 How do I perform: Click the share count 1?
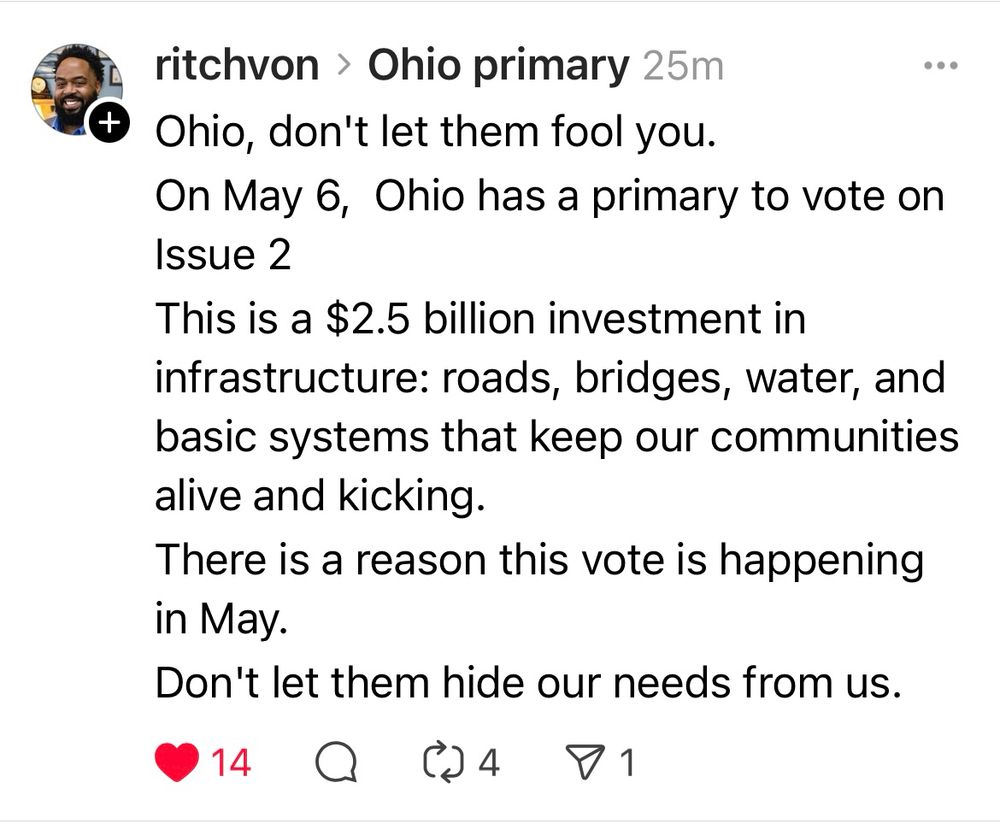pos(627,764)
